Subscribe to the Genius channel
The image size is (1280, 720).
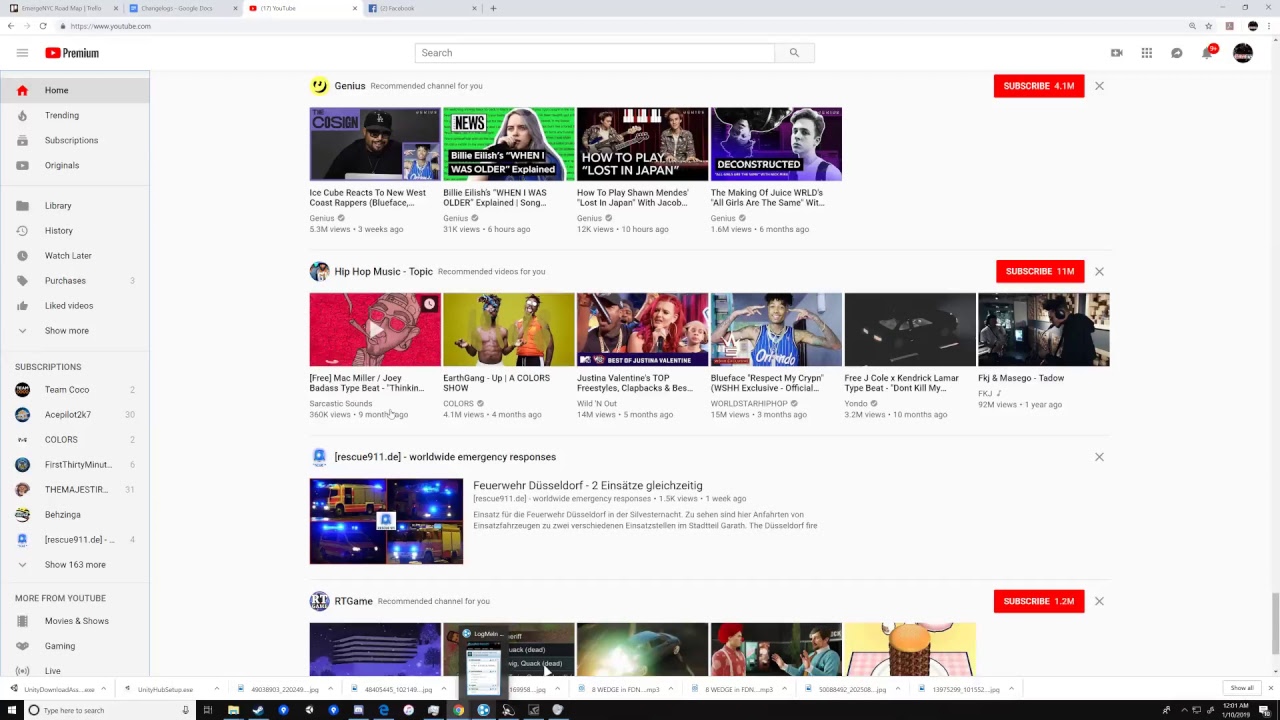point(1039,86)
